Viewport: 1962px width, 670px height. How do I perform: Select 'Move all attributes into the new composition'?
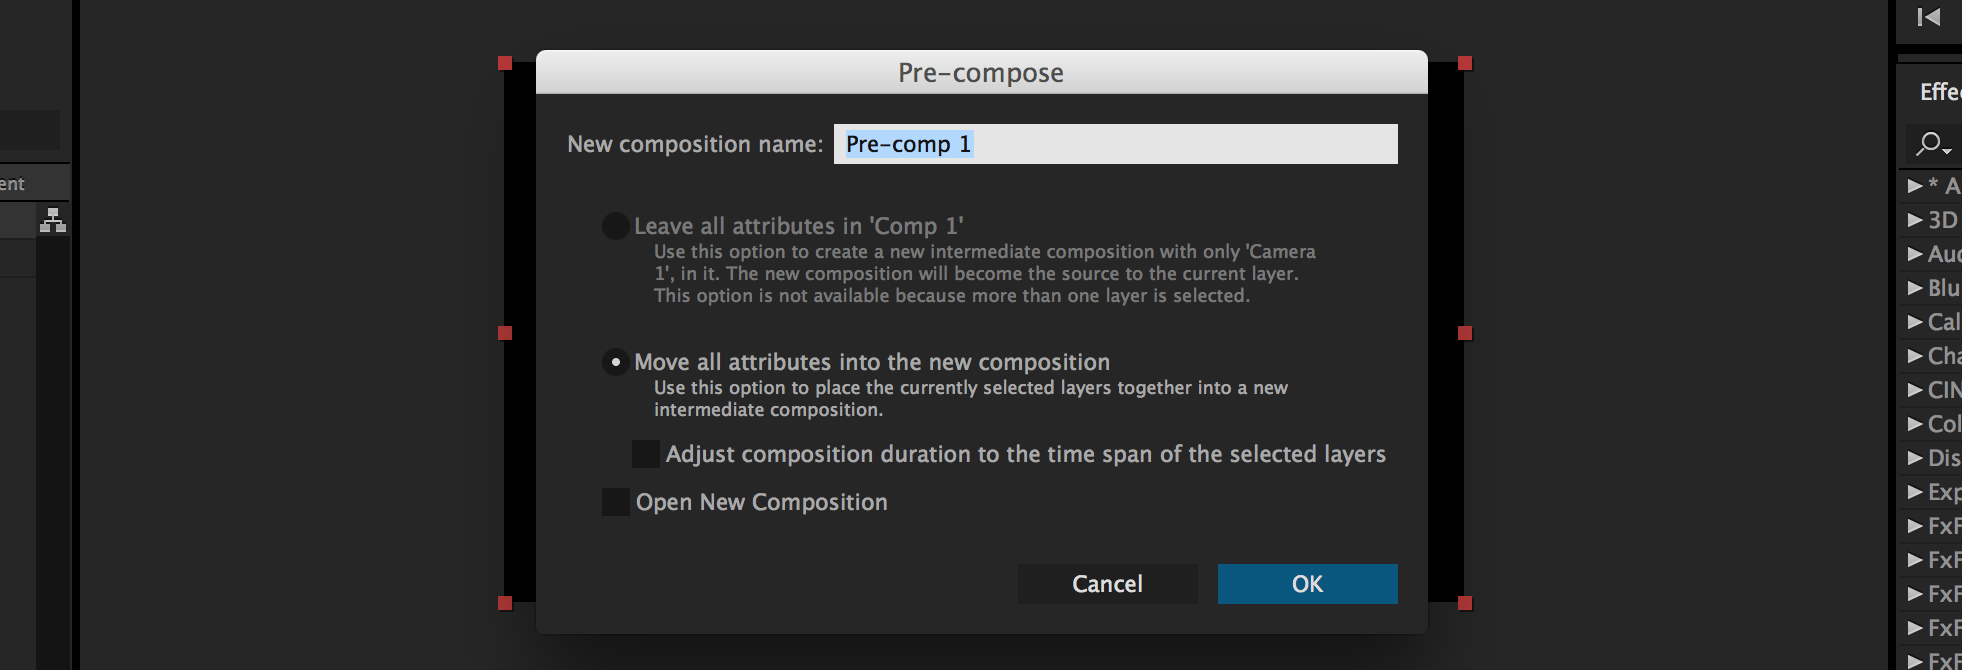[x=616, y=362]
